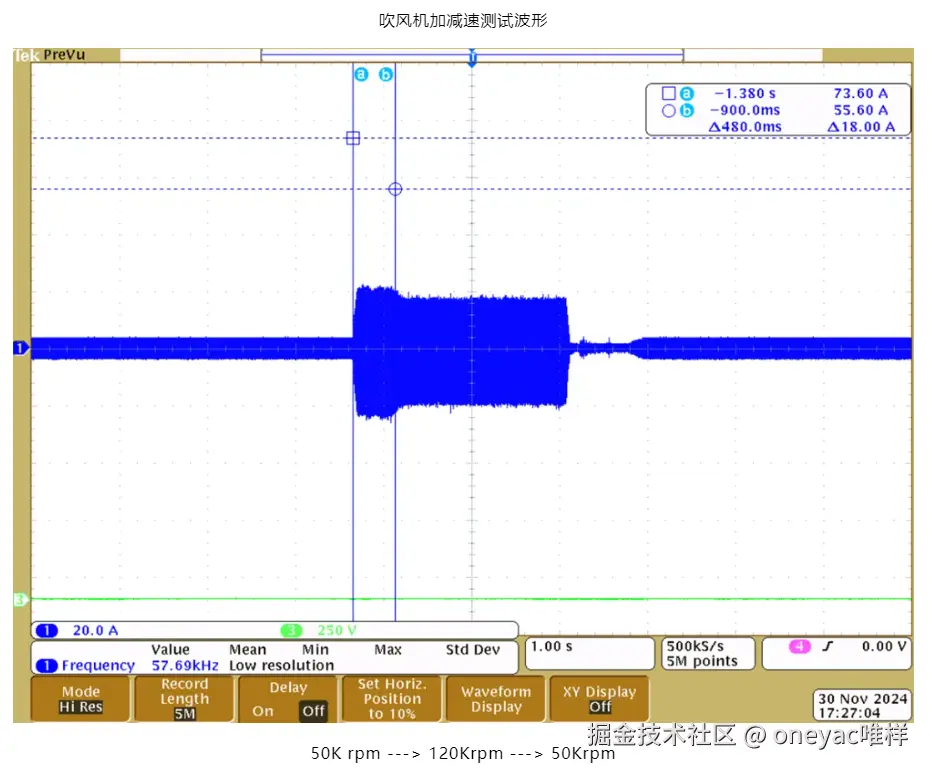Open the Waveform Display menu
The image size is (930, 771).
(496, 699)
